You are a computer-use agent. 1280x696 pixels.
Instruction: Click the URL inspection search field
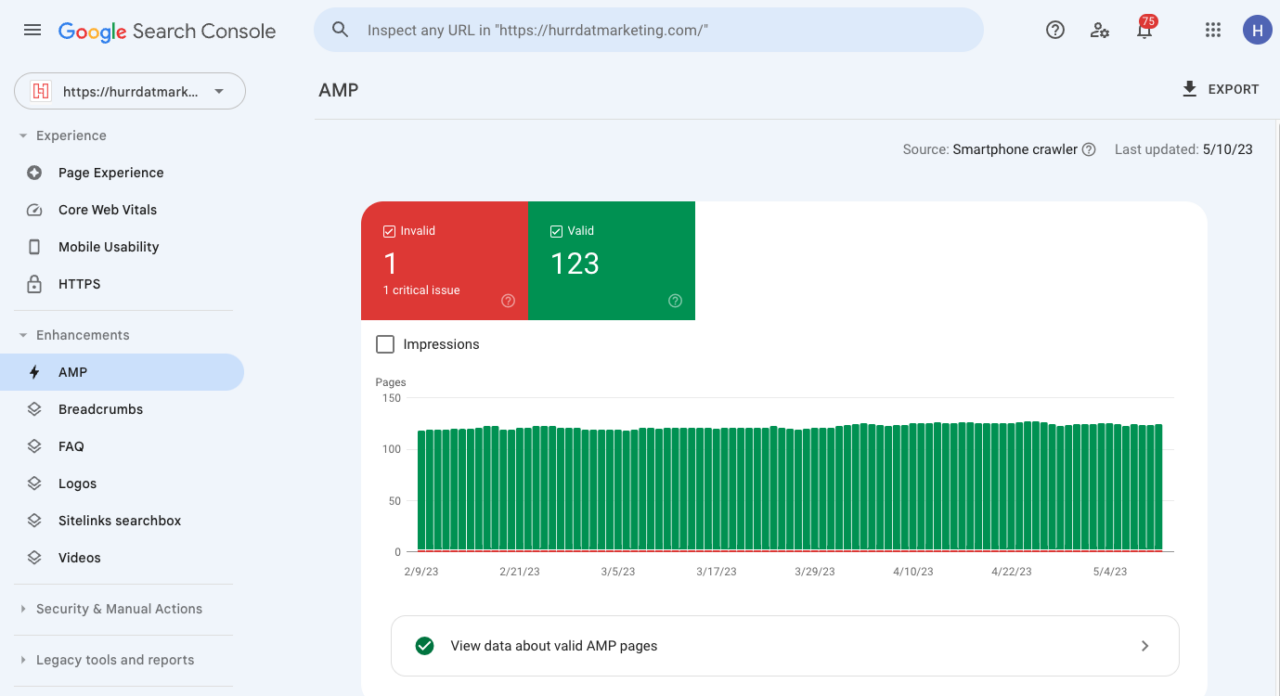coord(650,30)
